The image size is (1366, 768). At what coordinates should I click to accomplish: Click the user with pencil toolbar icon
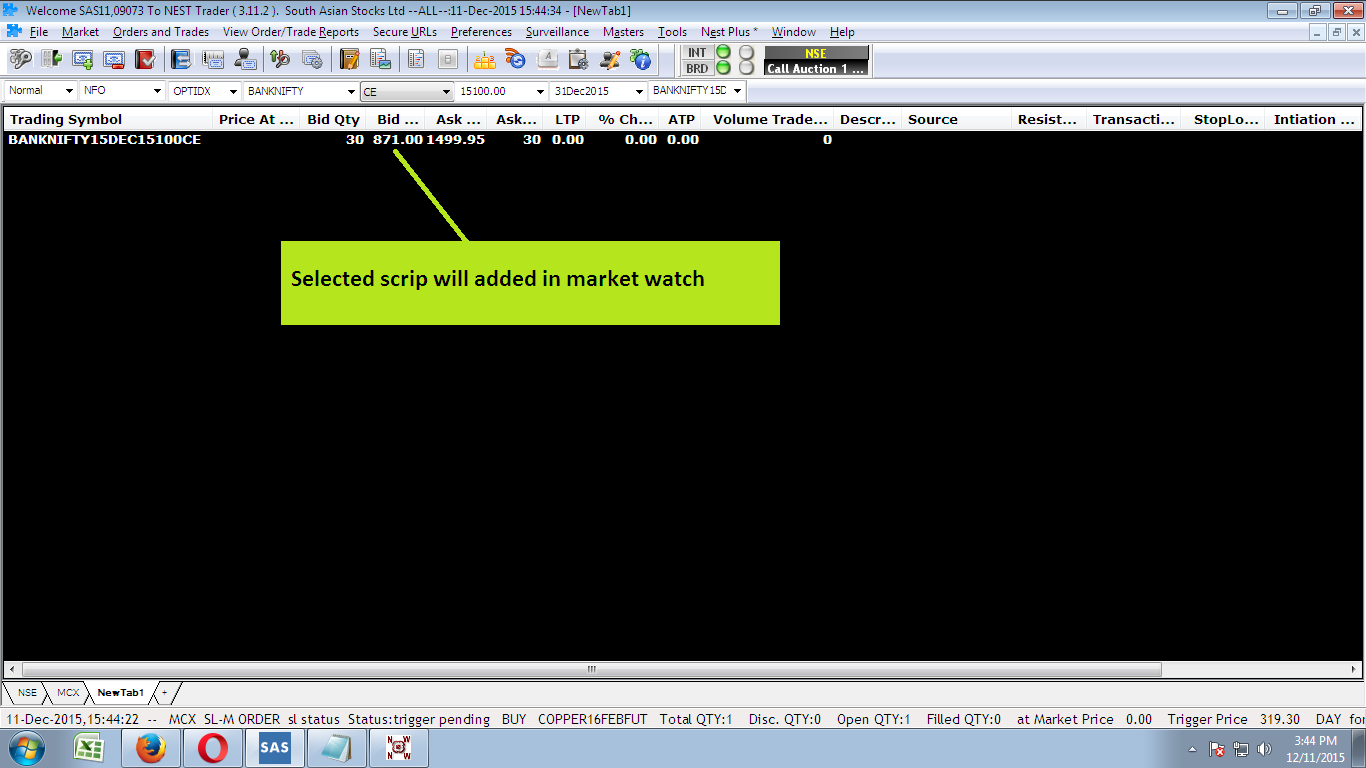(610, 59)
